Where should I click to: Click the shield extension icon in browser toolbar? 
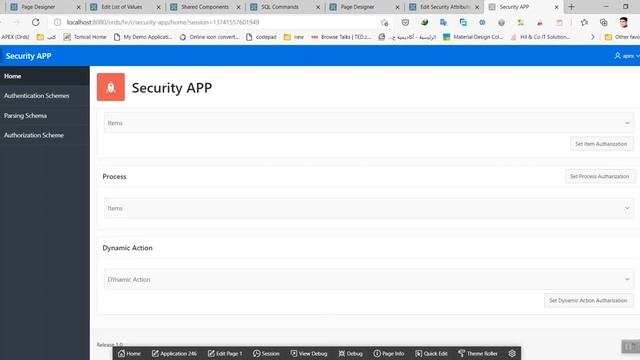[405, 23]
